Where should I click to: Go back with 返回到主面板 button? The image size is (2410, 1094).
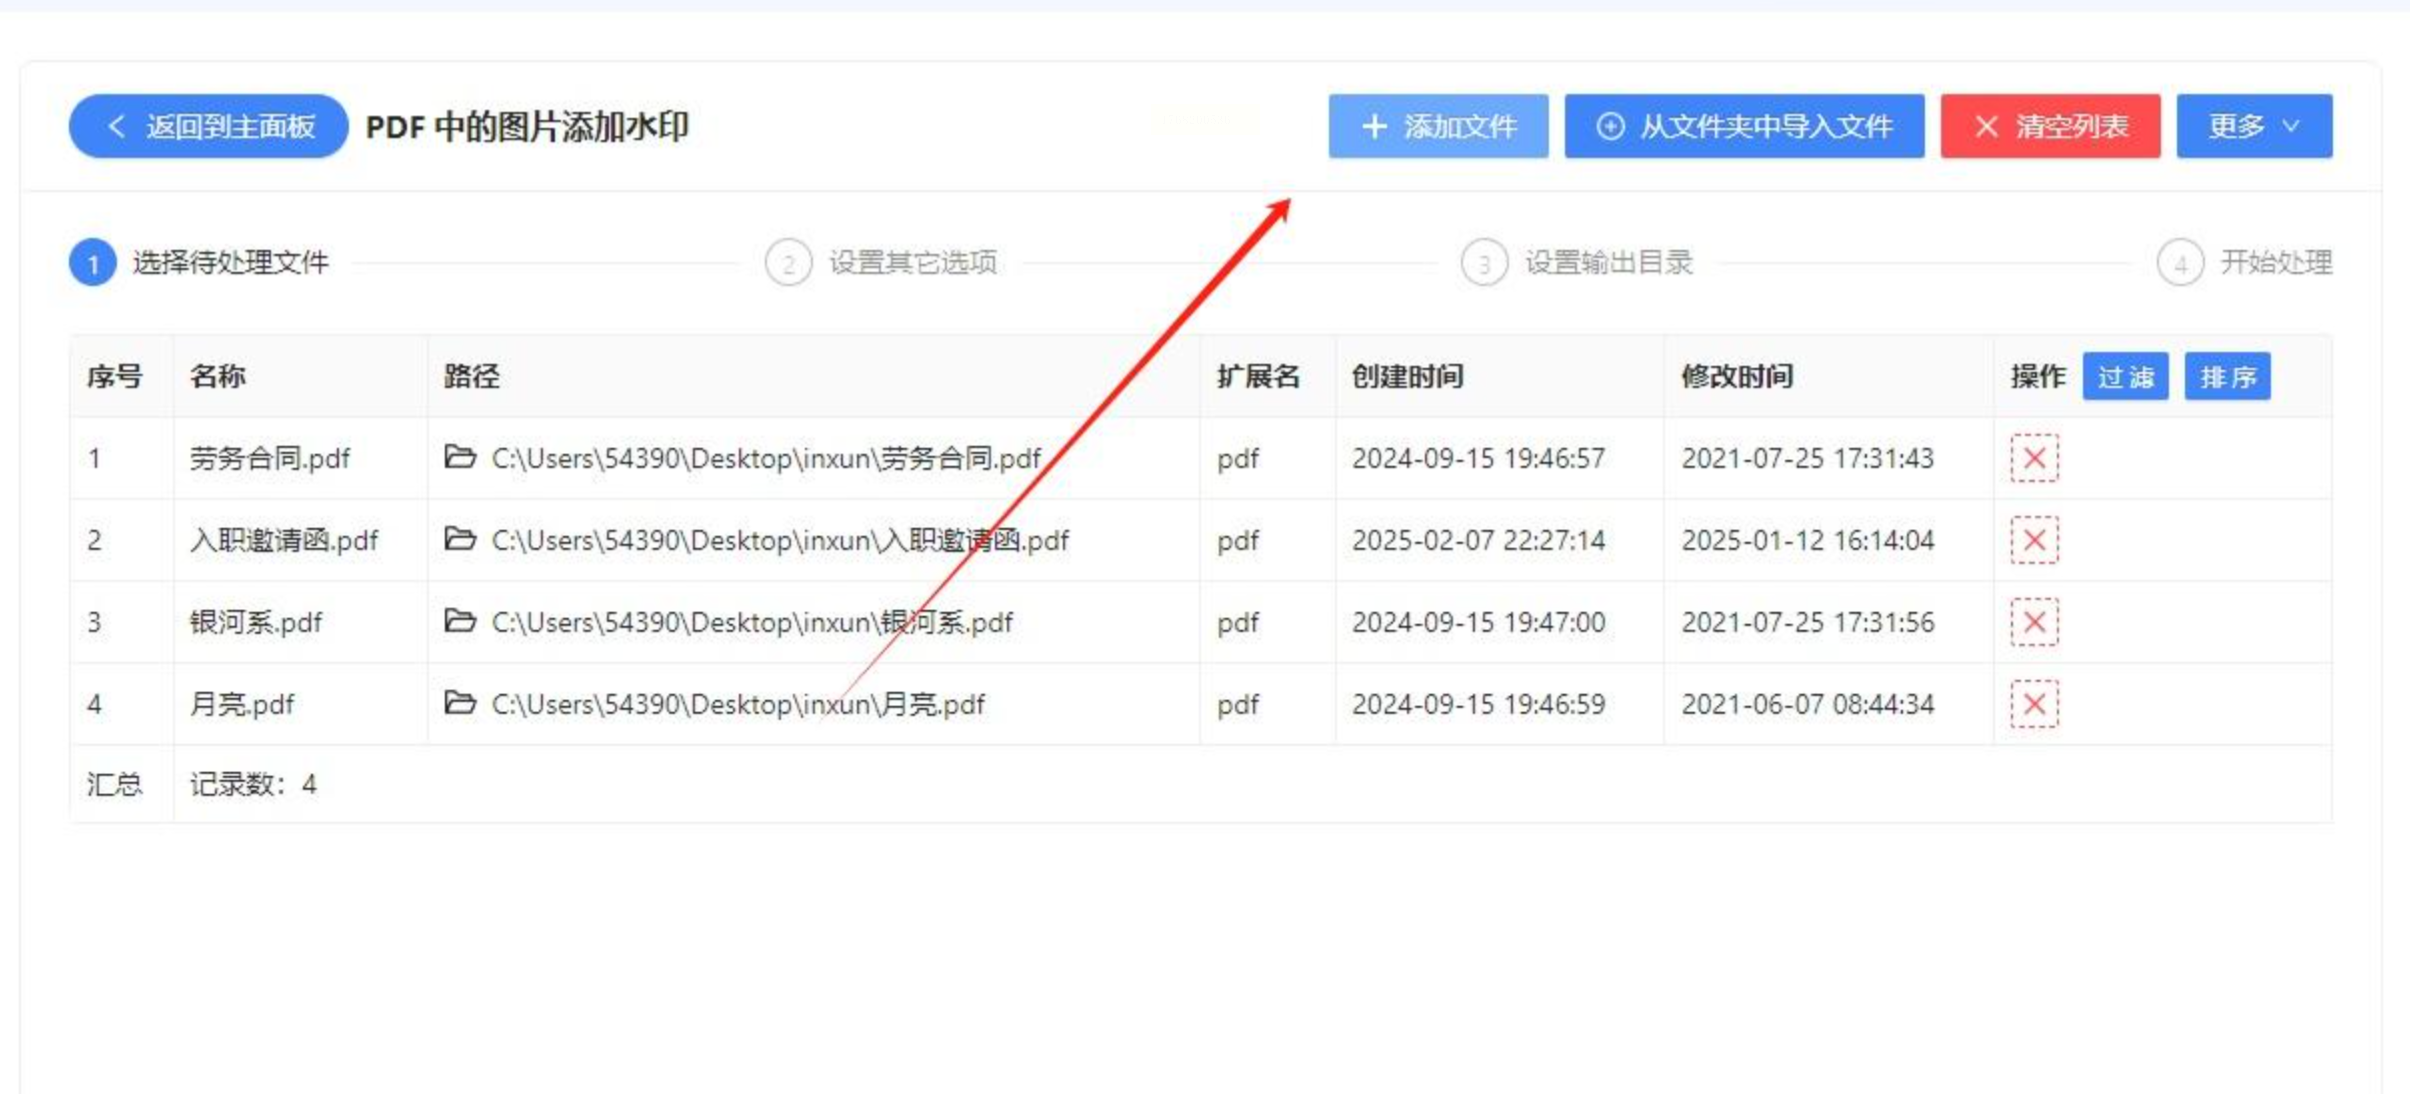[x=208, y=126]
